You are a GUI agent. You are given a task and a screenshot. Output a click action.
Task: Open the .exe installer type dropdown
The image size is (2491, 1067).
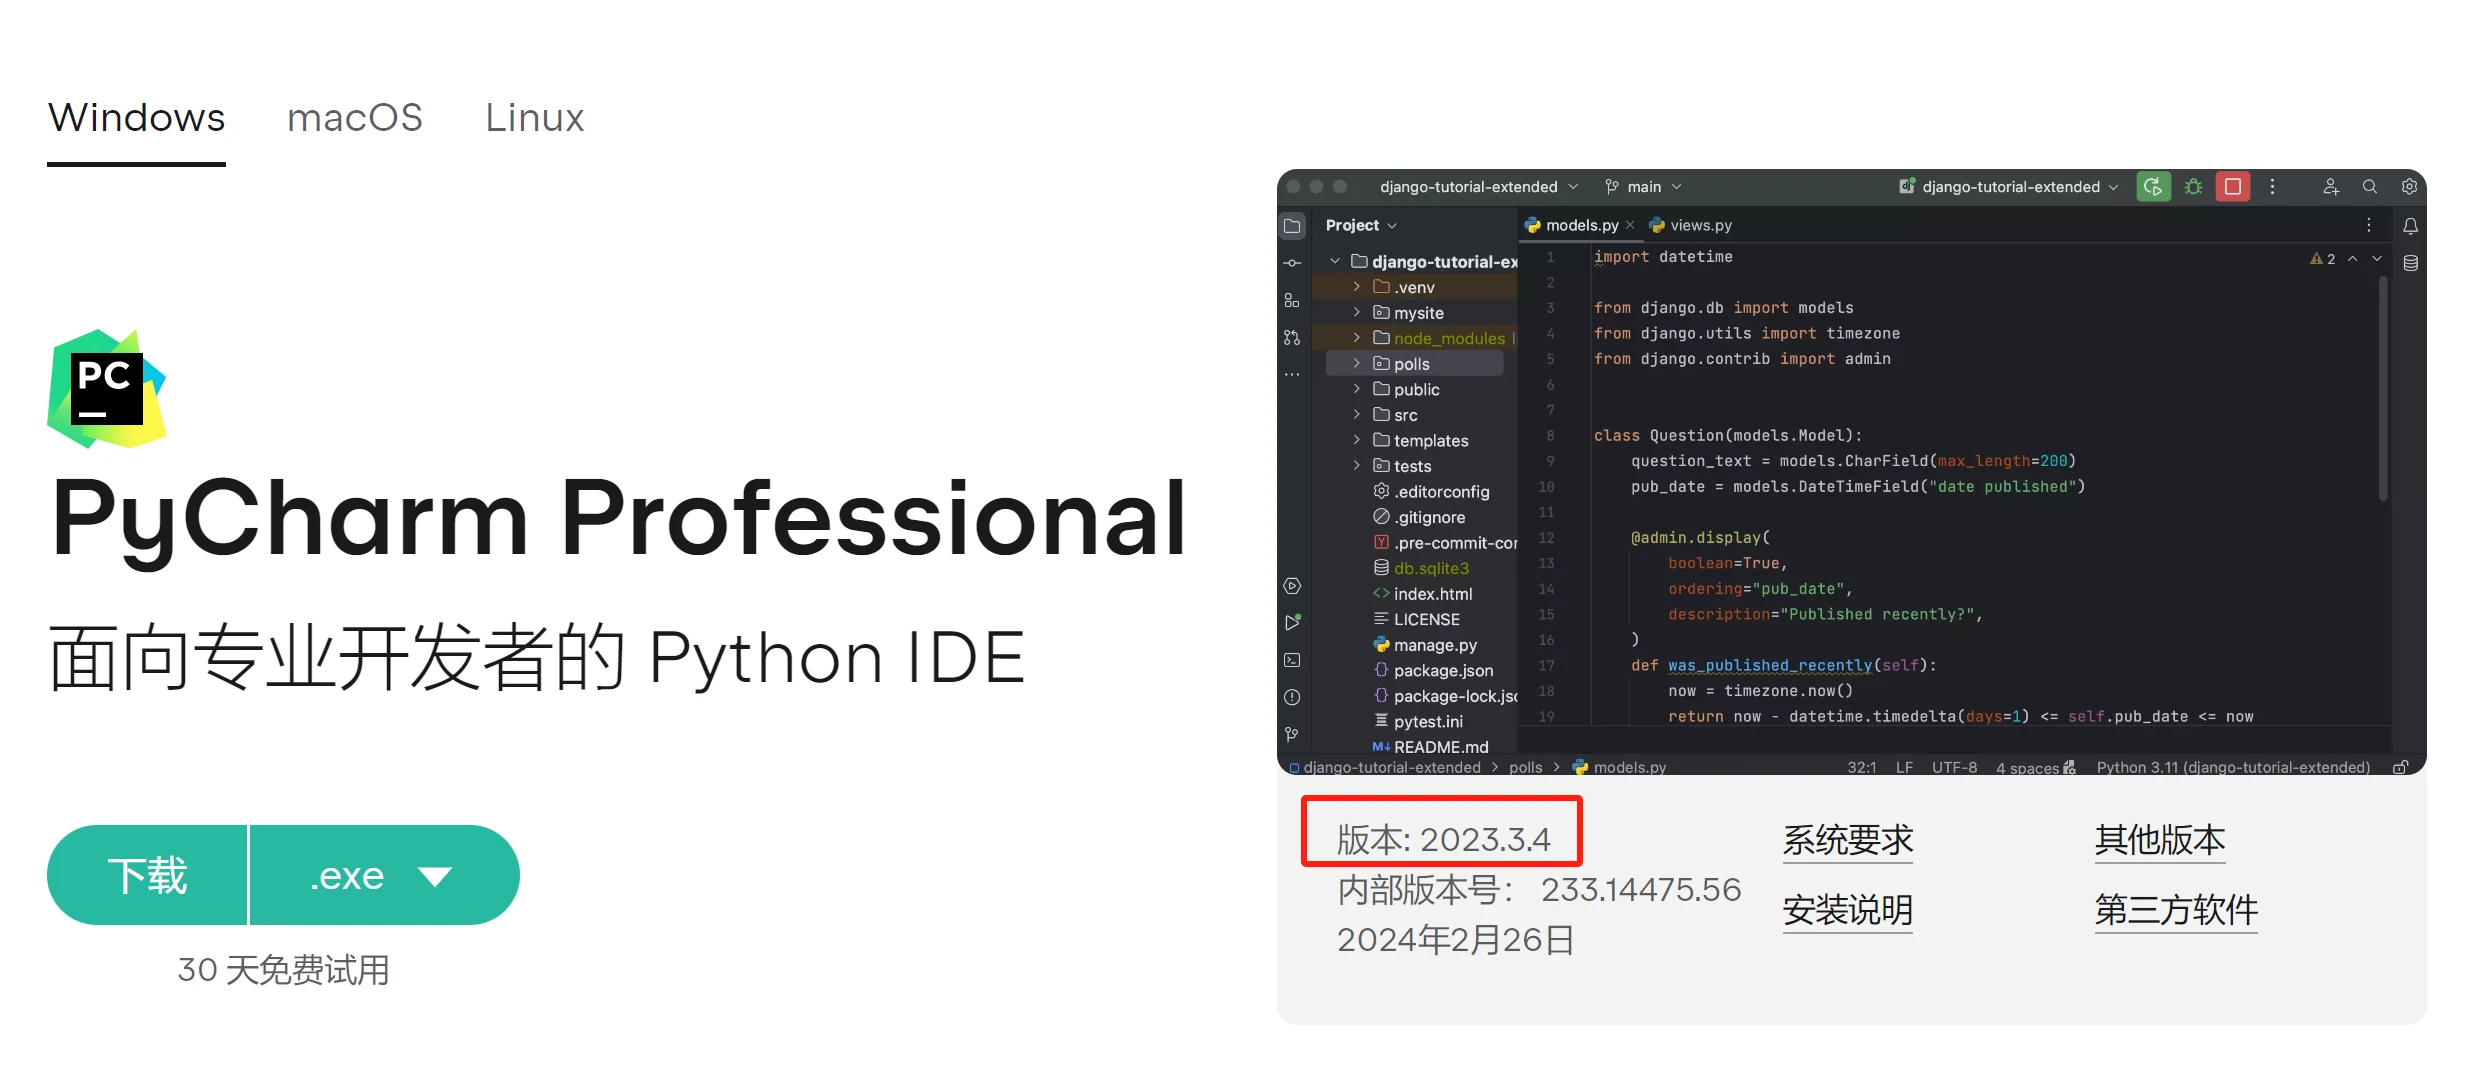tap(384, 875)
